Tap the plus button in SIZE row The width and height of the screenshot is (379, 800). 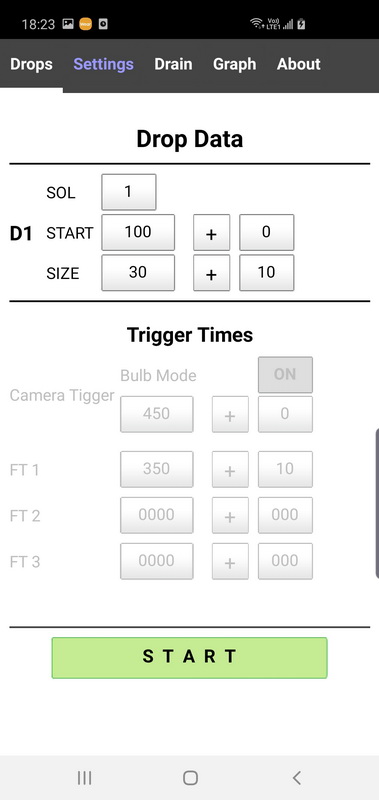[x=211, y=273]
